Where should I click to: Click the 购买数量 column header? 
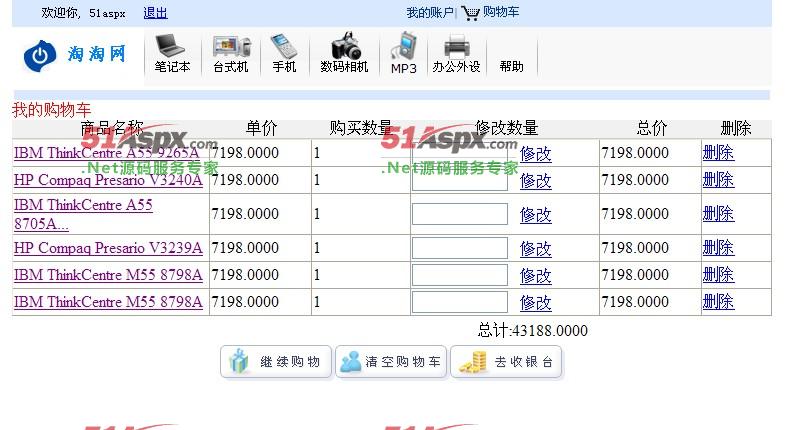point(361,128)
